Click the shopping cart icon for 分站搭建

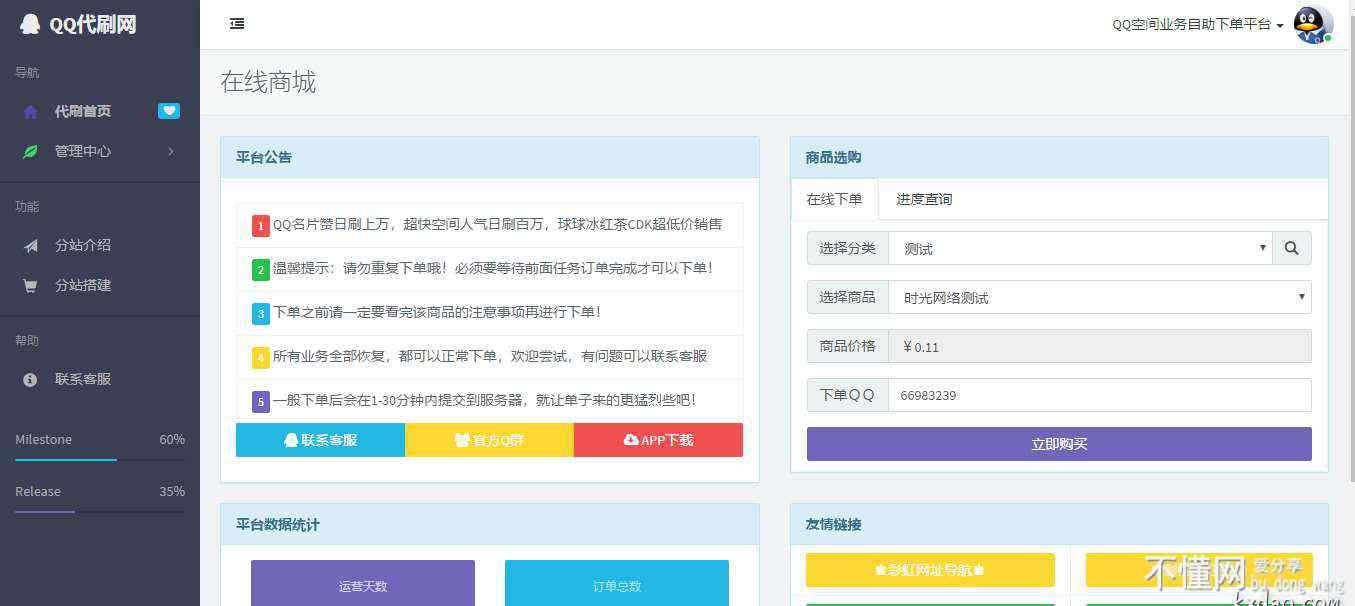[x=31, y=286]
